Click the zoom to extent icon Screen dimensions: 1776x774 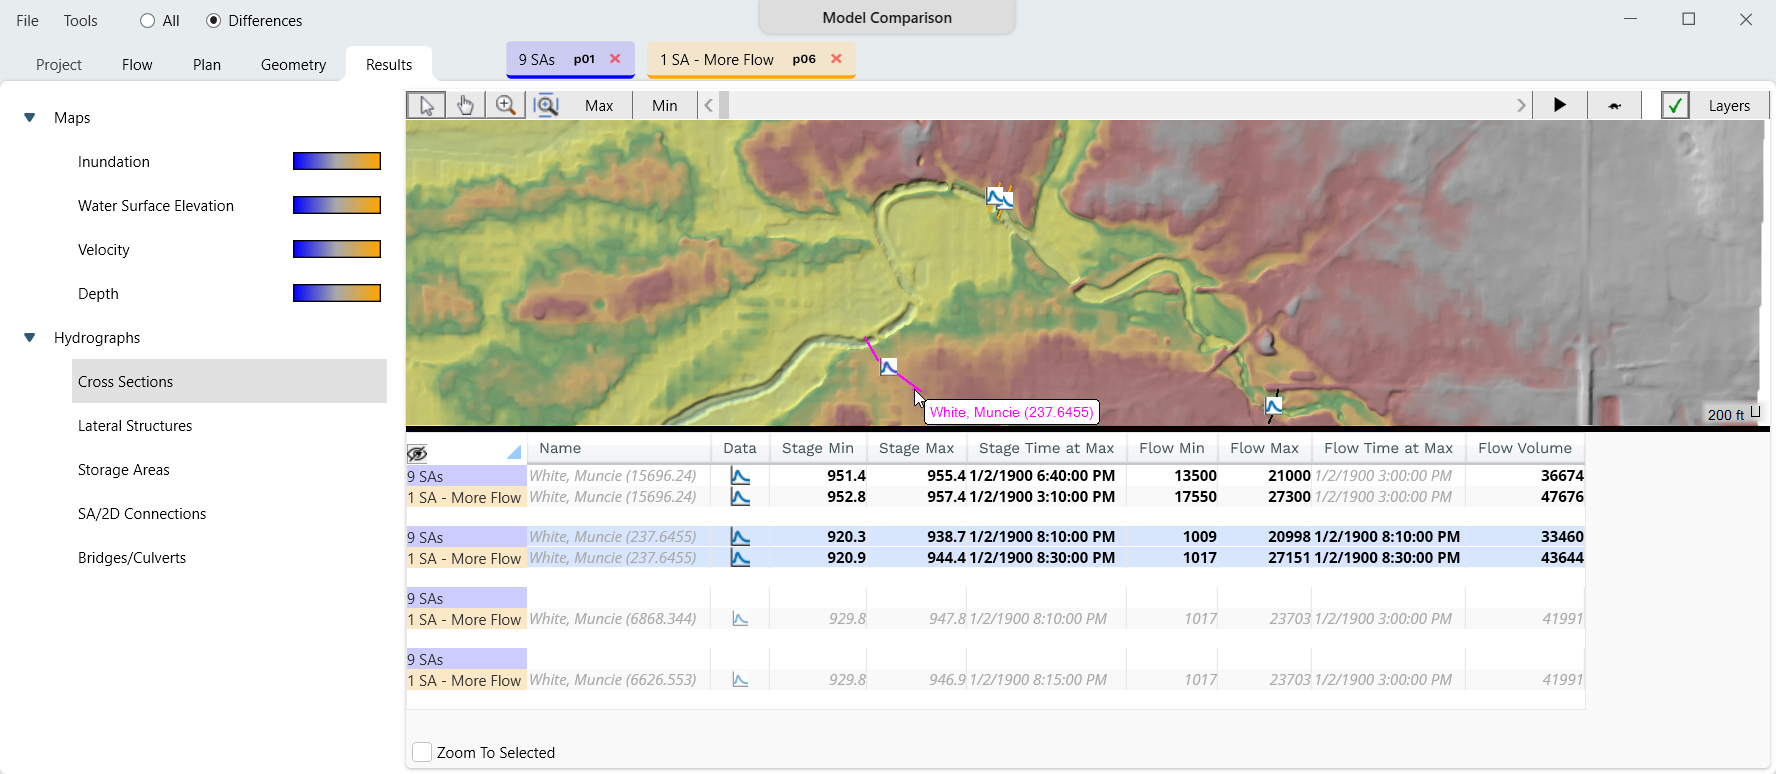(546, 105)
